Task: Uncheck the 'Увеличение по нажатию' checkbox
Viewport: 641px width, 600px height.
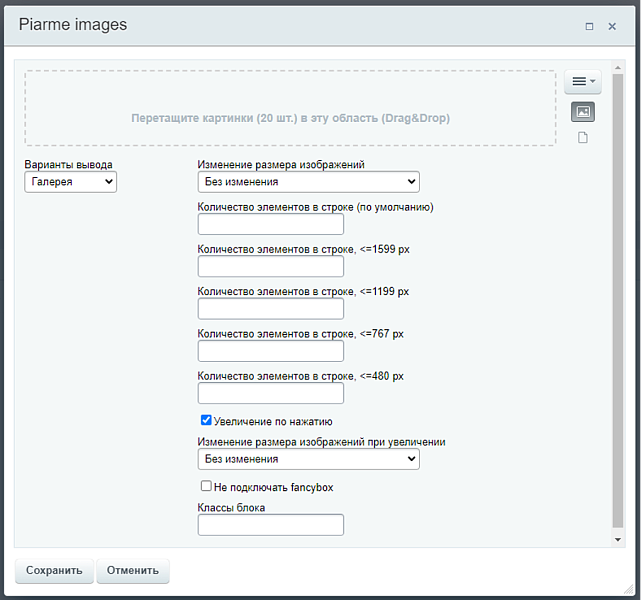Action: click(206, 421)
